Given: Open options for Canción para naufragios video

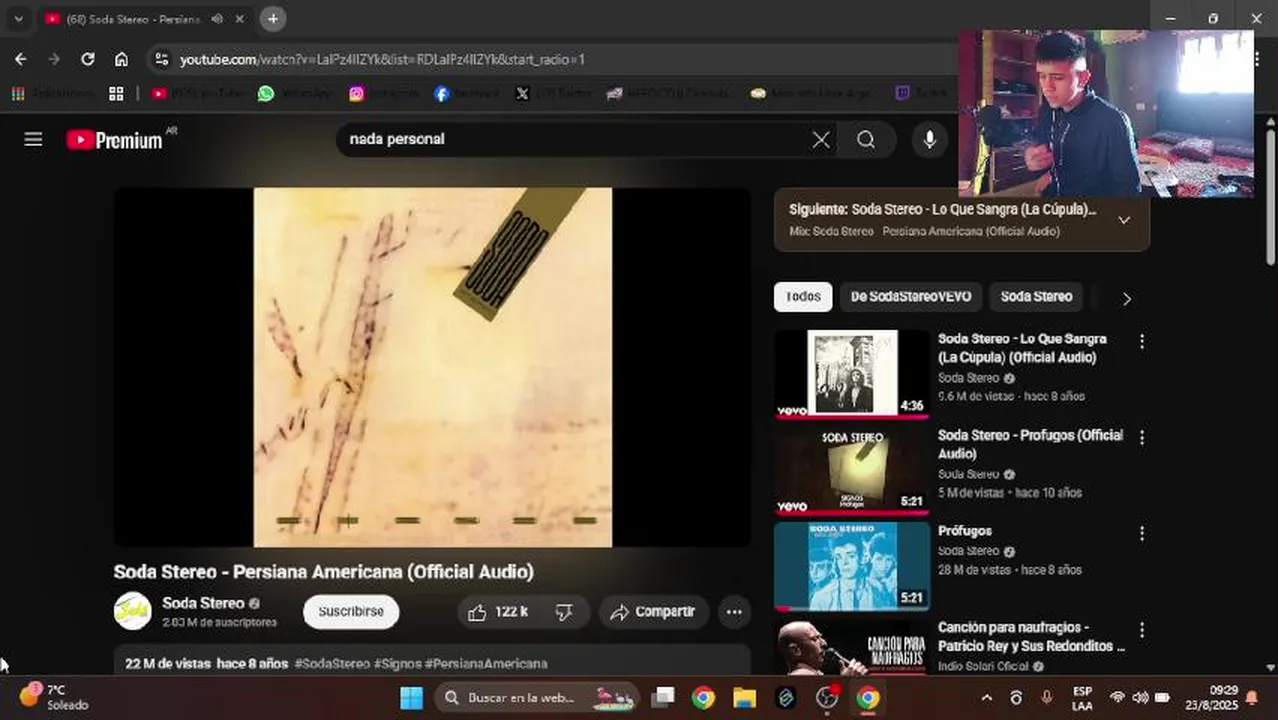Looking at the screenshot, I should point(1142,630).
